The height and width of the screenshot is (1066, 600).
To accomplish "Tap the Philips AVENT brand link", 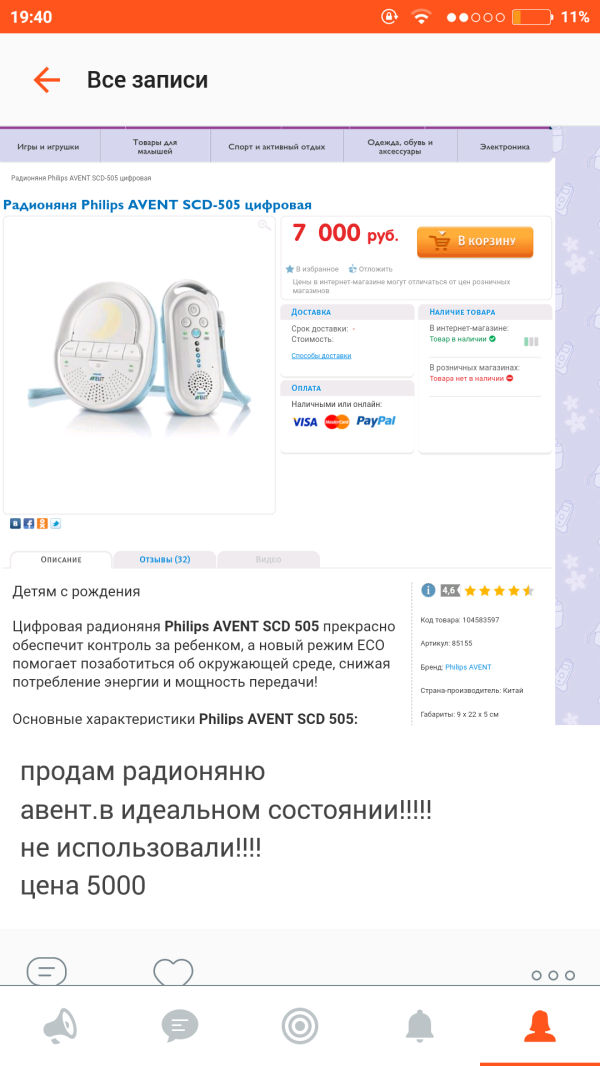I will pos(468,667).
